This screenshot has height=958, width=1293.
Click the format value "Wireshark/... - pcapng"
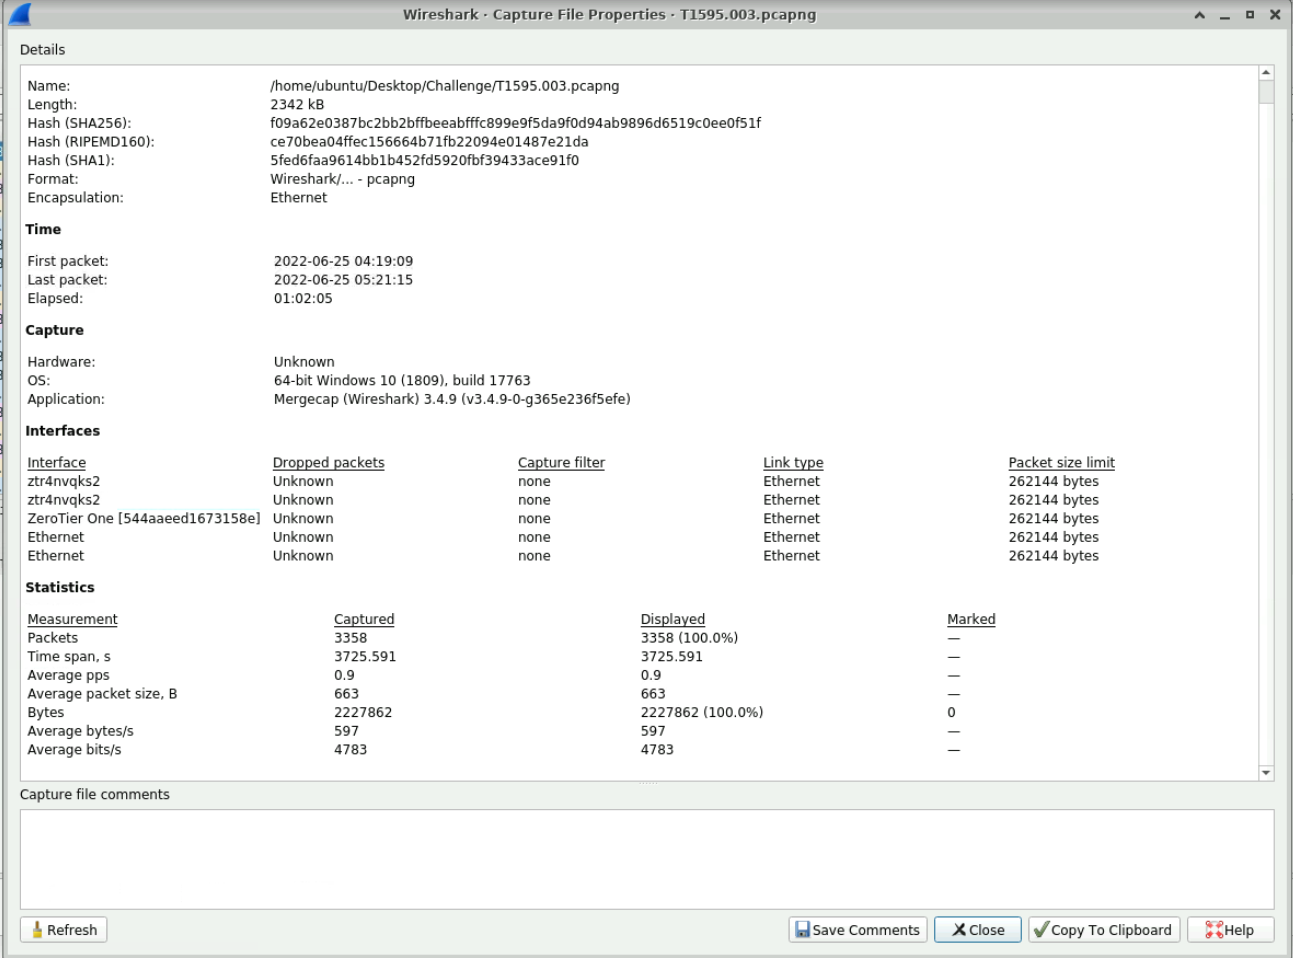point(342,179)
